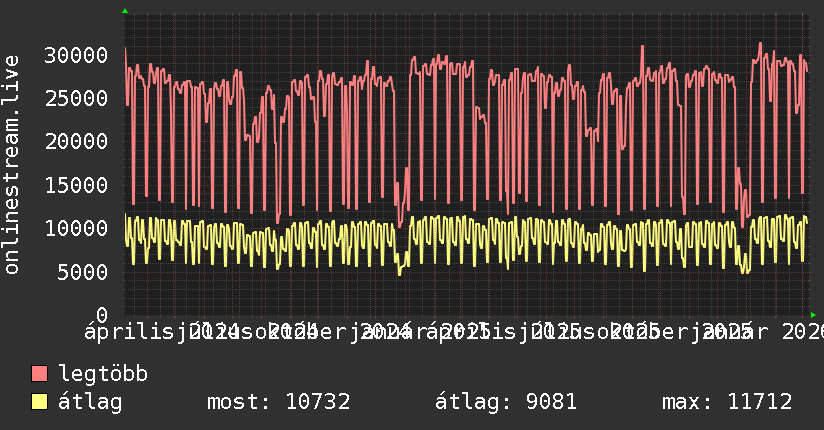Click the 2026 label ending the time axis

click(x=802, y=332)
